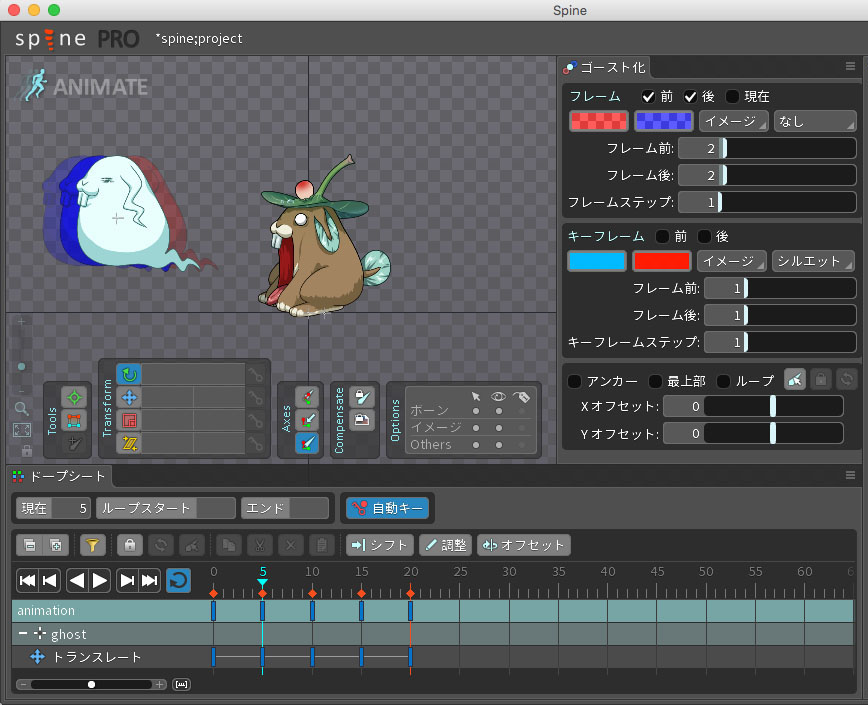
Task: Select the Scale transform tool
Action: pos(129,421)
